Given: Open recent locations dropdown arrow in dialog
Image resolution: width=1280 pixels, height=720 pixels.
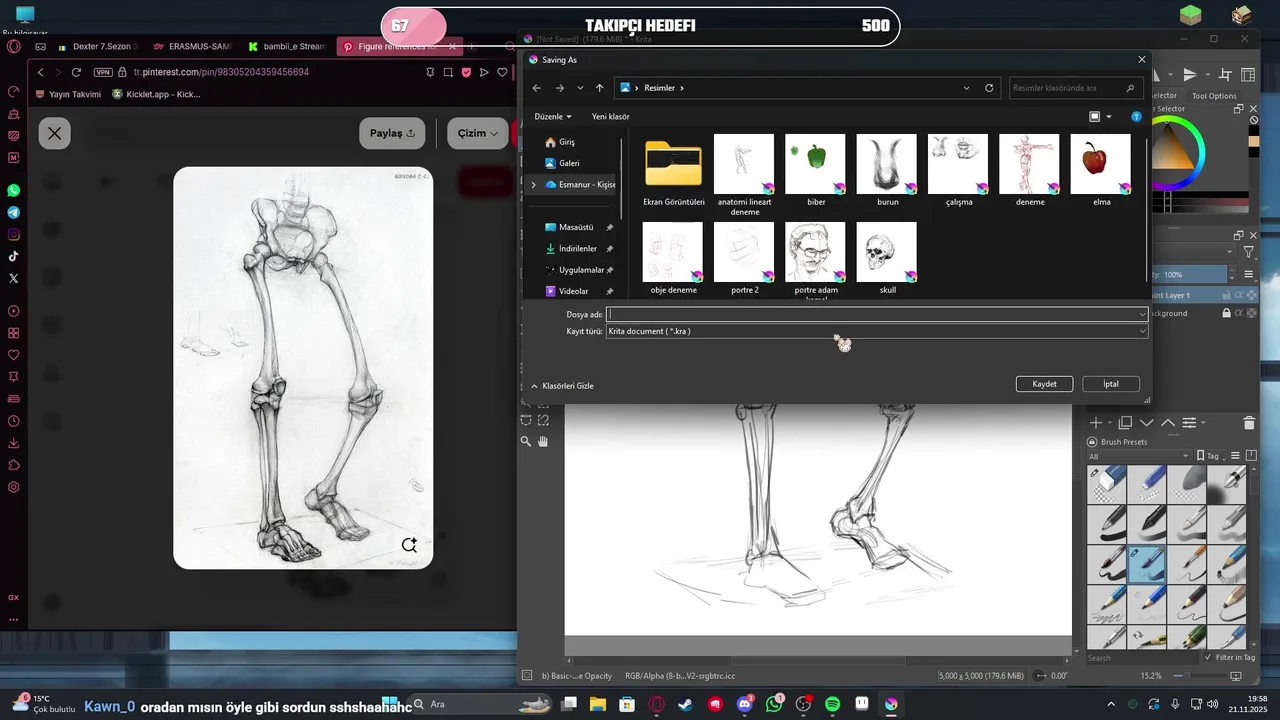Looking at the screenshot, I should (x=580, y=88).
